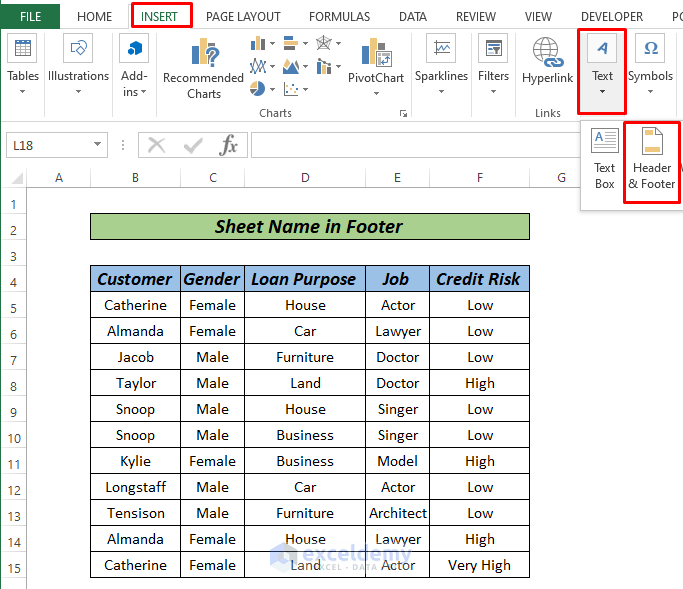This screenshot has height=589, width=683.
Task: Select the 'Credit Risk' header cell
Action: click(480, 279)
